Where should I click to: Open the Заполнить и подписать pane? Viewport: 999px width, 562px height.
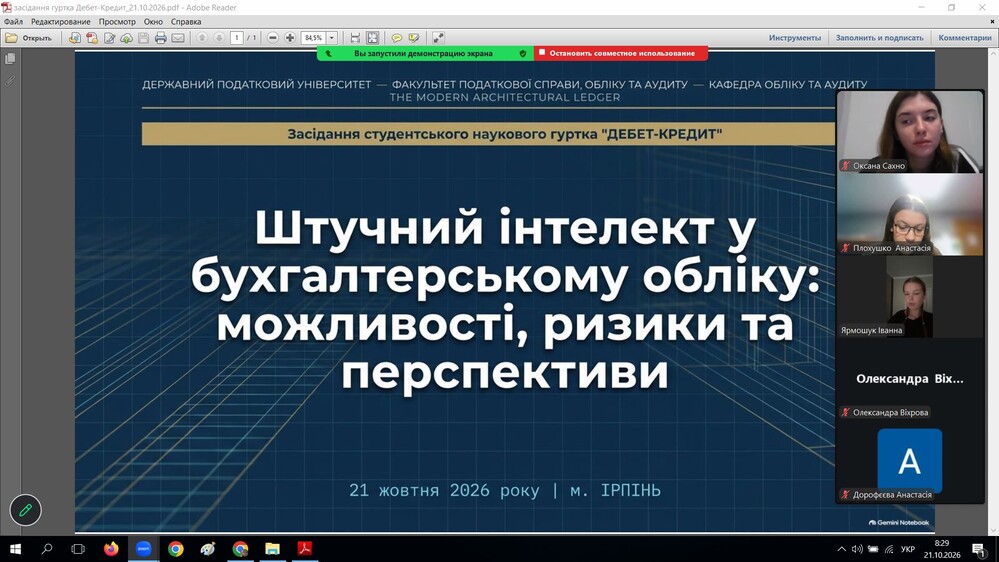click(x=879, y=38)
